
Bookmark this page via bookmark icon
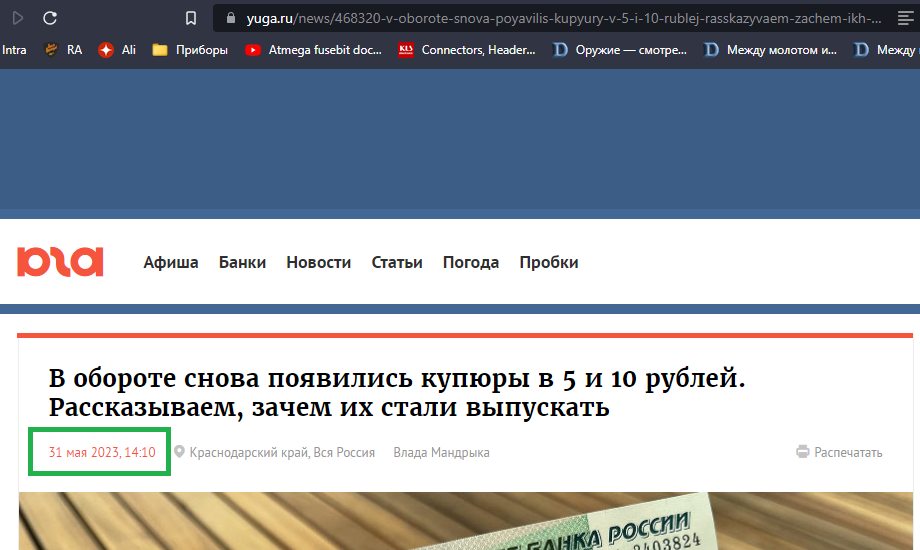pos(191,18)
